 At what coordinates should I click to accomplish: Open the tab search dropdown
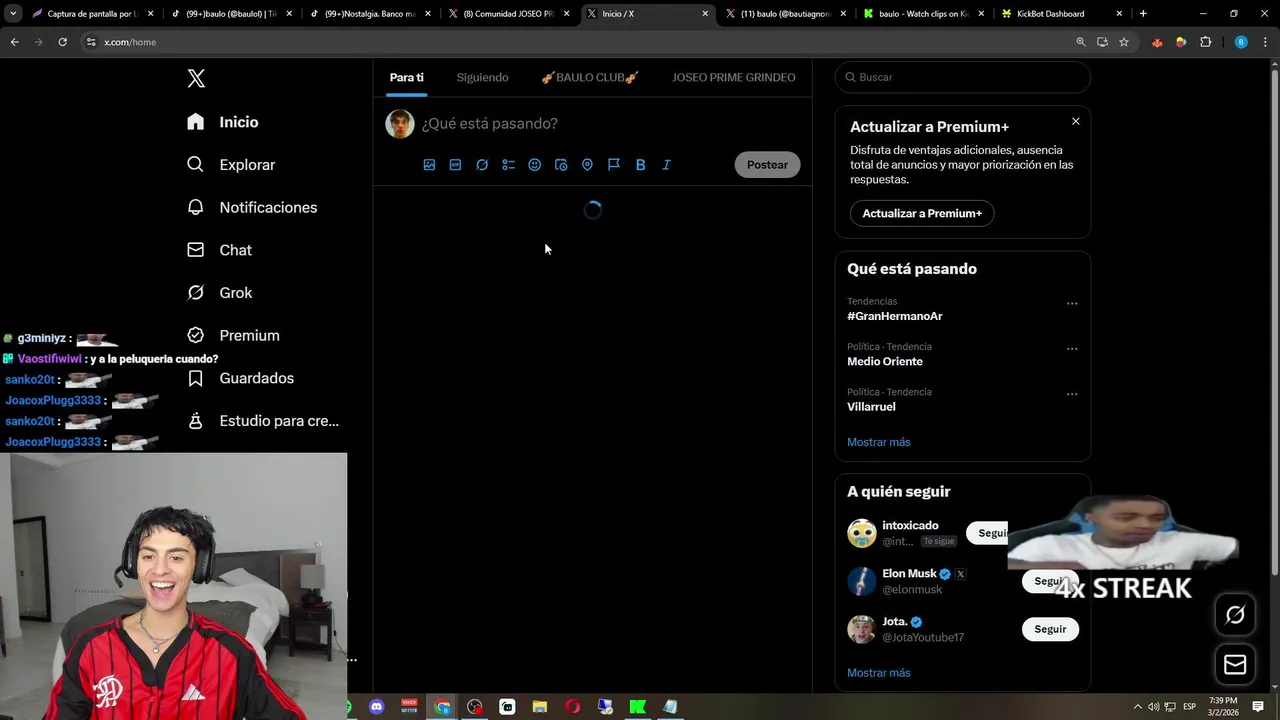tap(13, 14)
